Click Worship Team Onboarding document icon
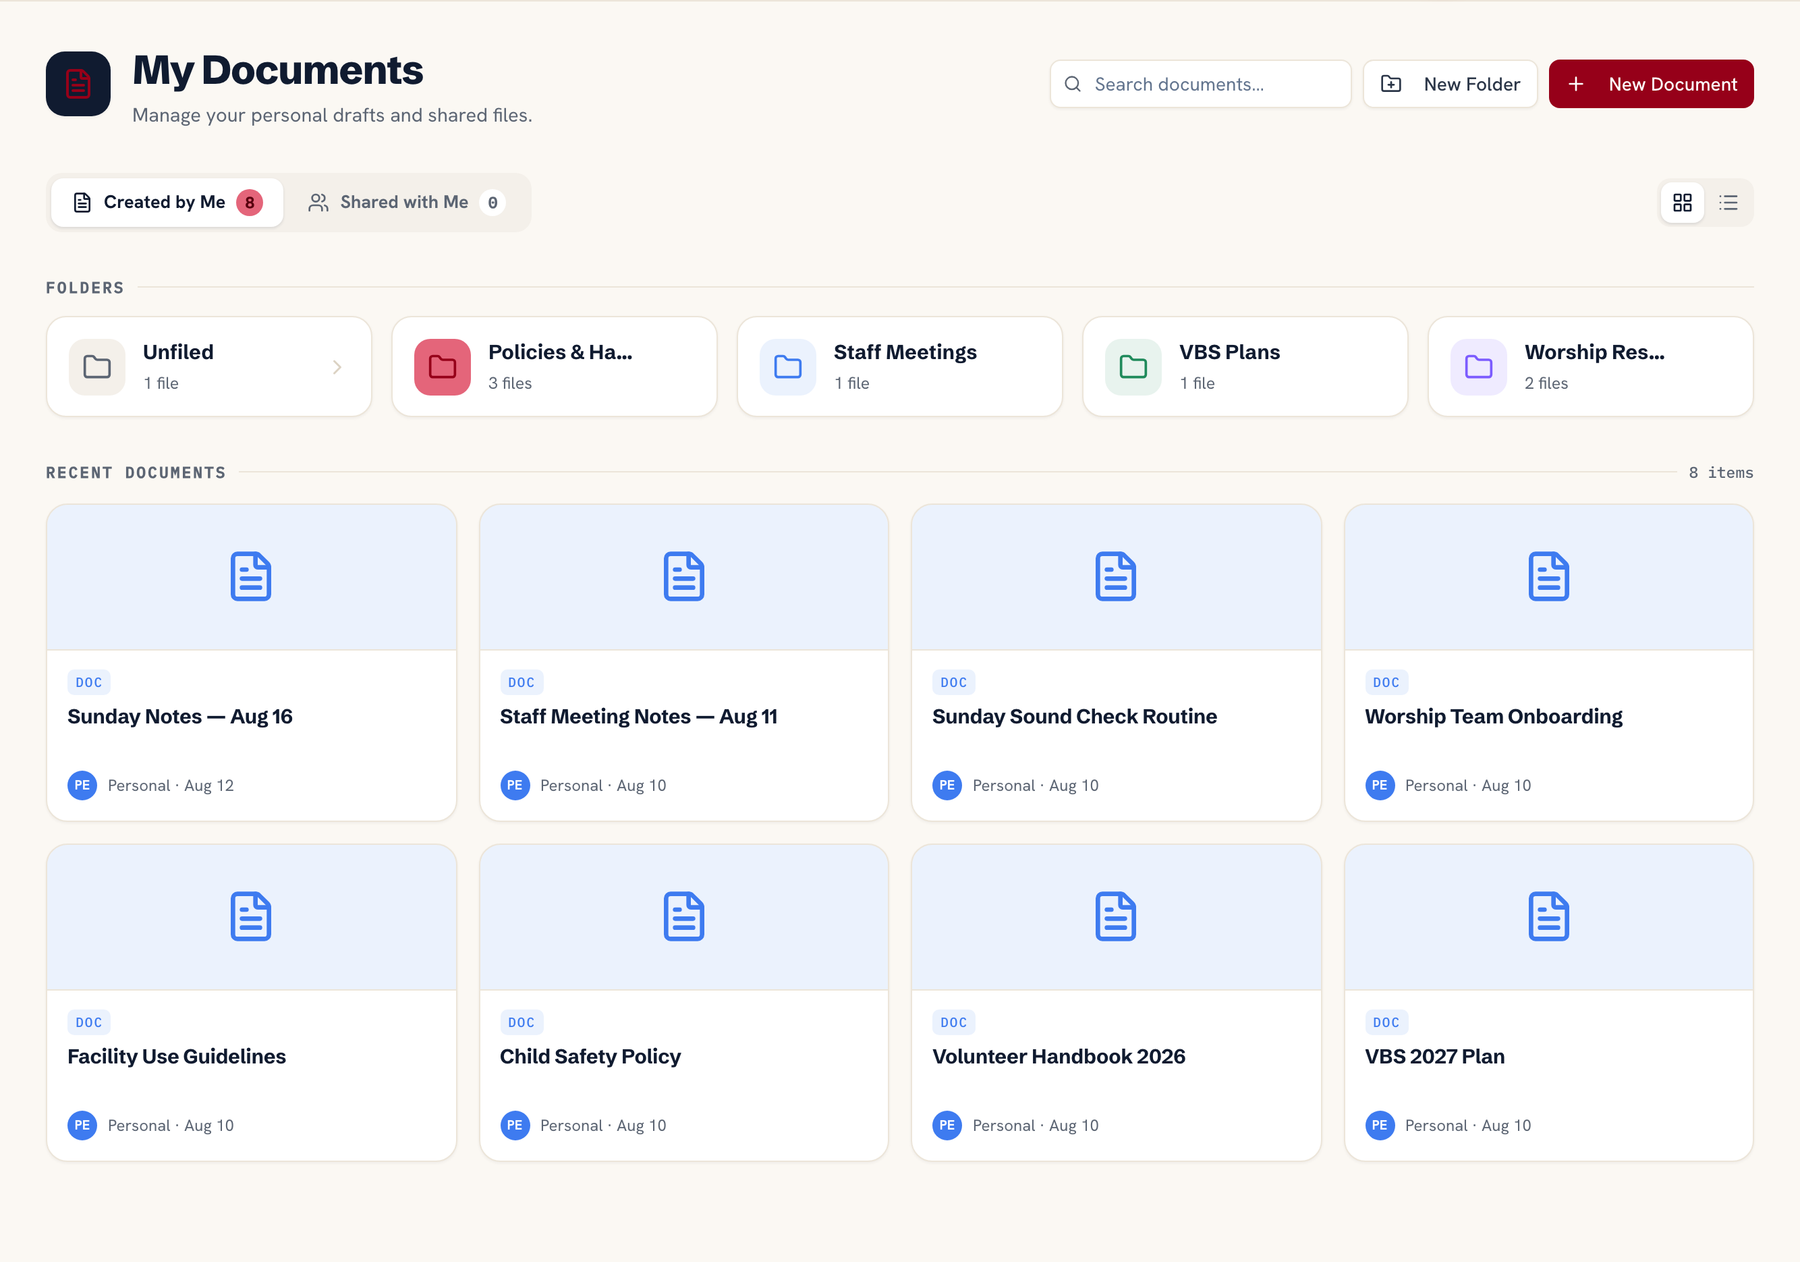This screenshot has width=1800, height=1262. point(1549,576)
